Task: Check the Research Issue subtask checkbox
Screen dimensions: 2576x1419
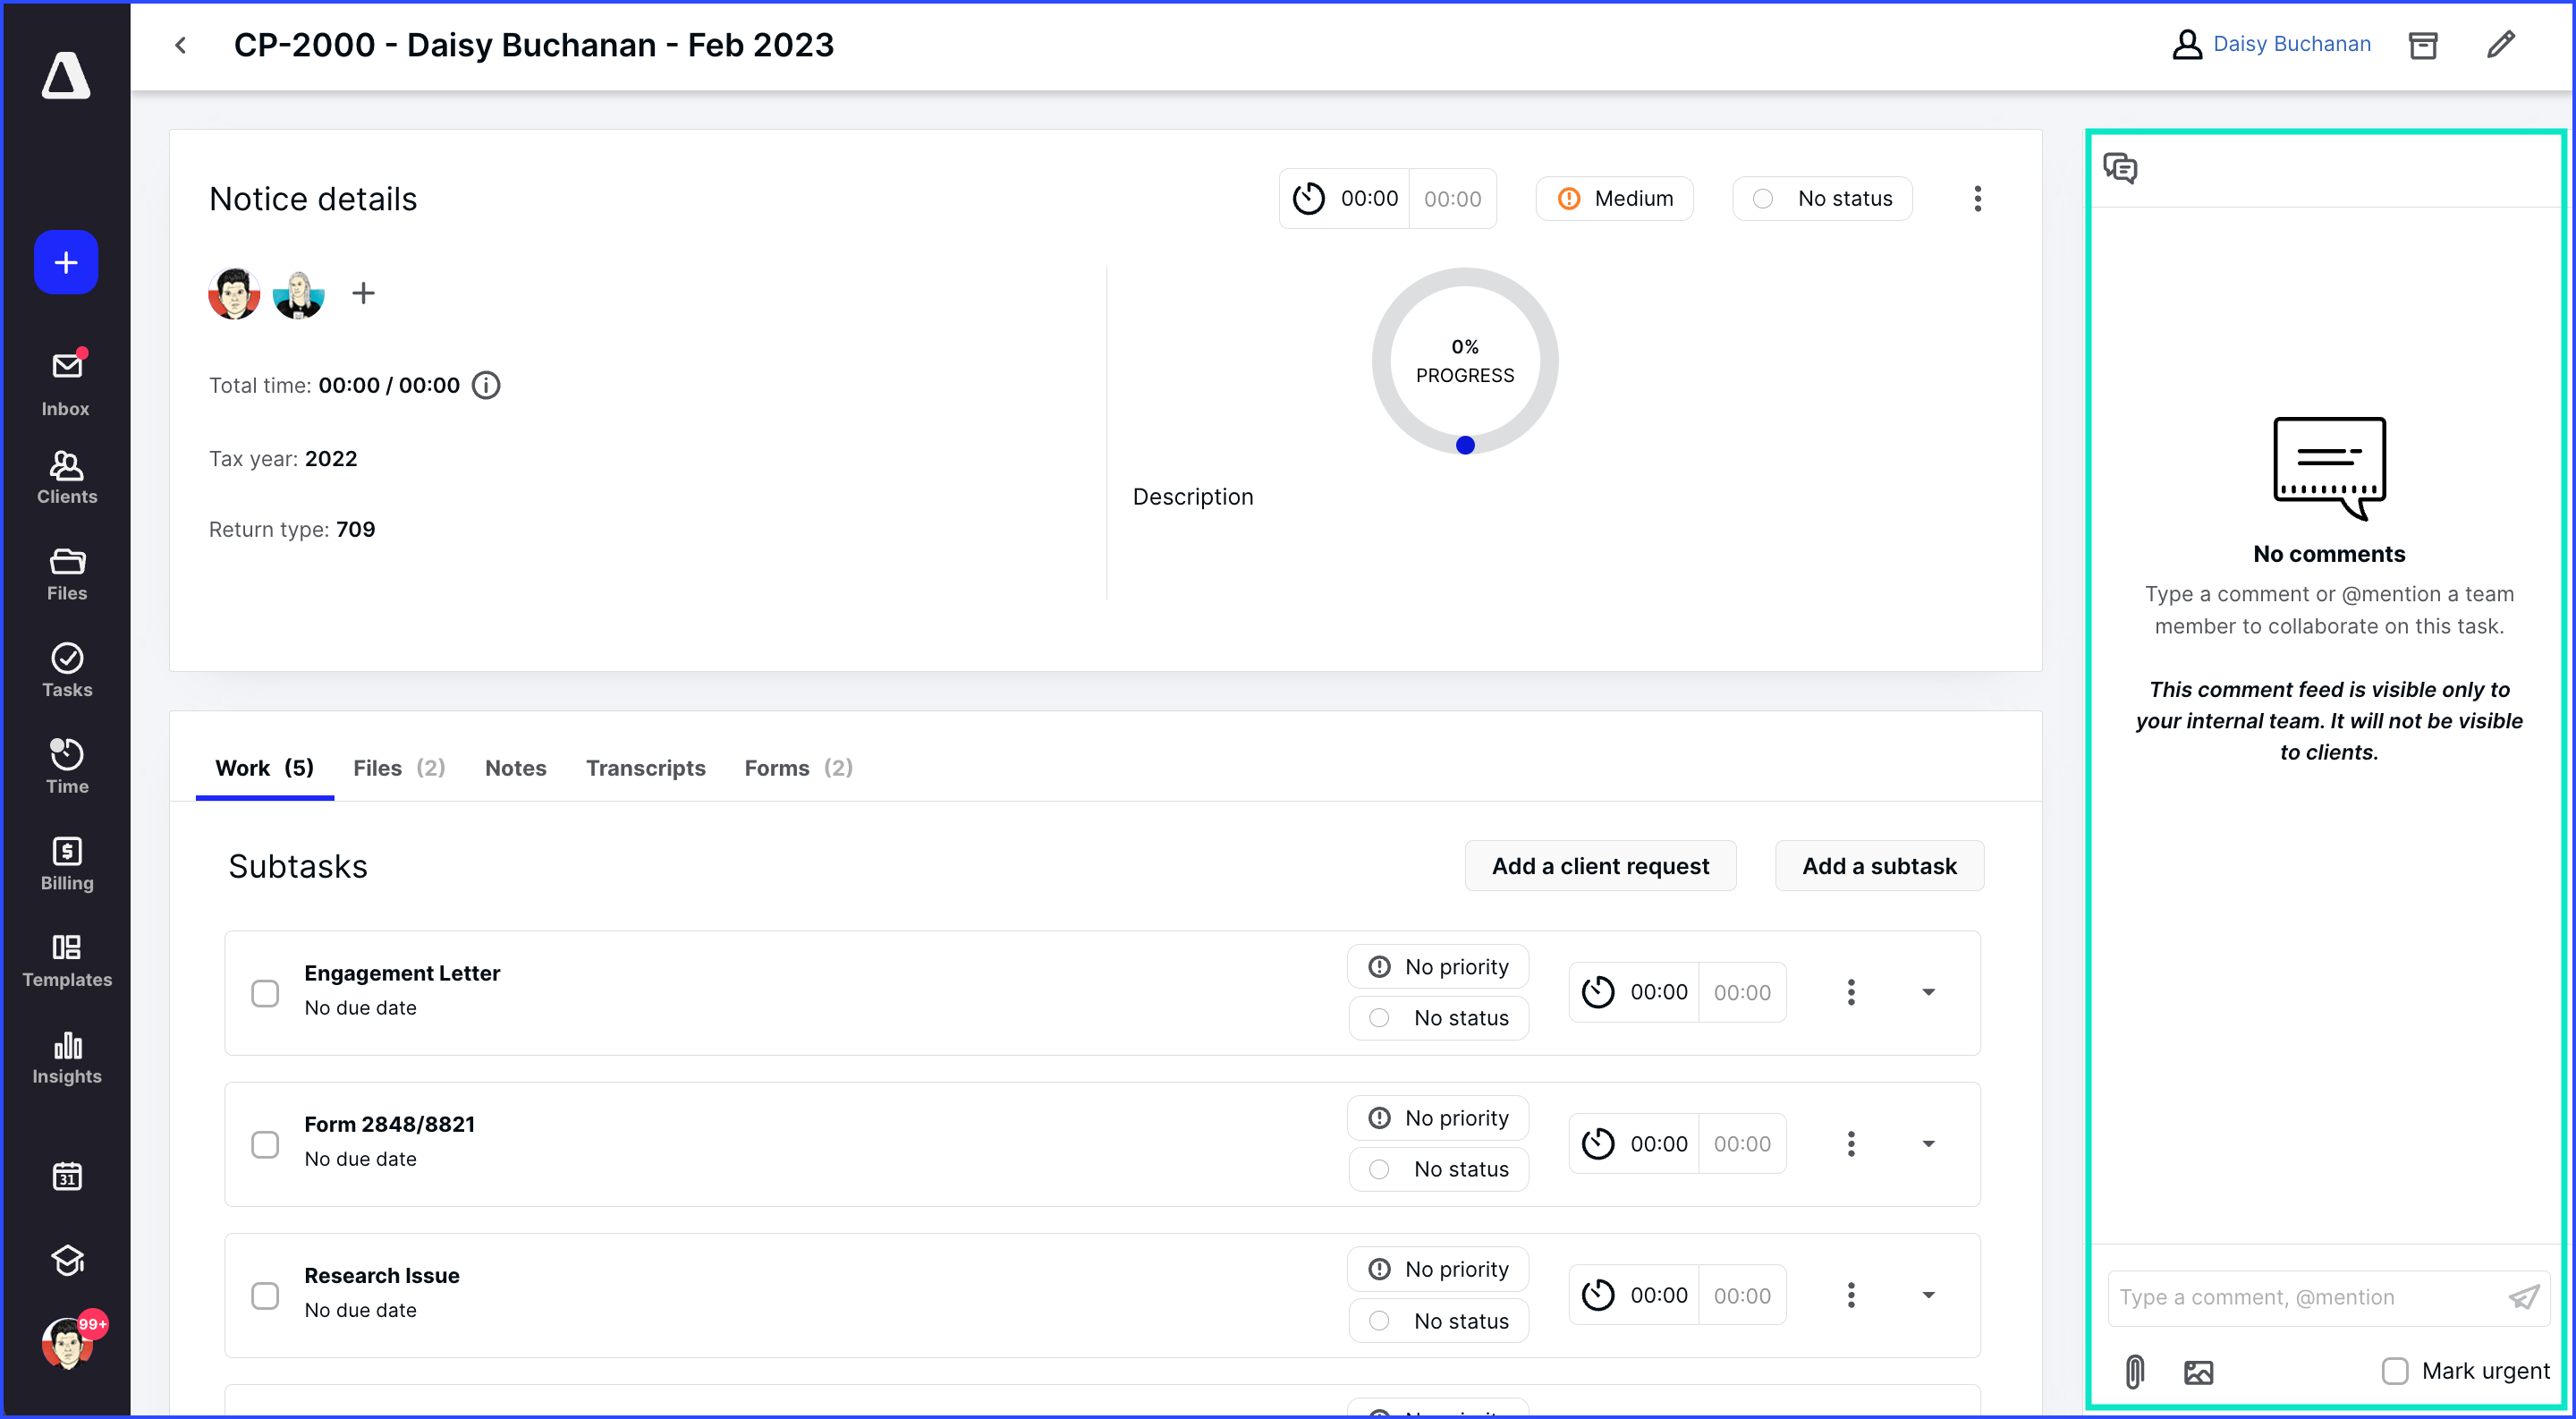Action: point(265,1295)
